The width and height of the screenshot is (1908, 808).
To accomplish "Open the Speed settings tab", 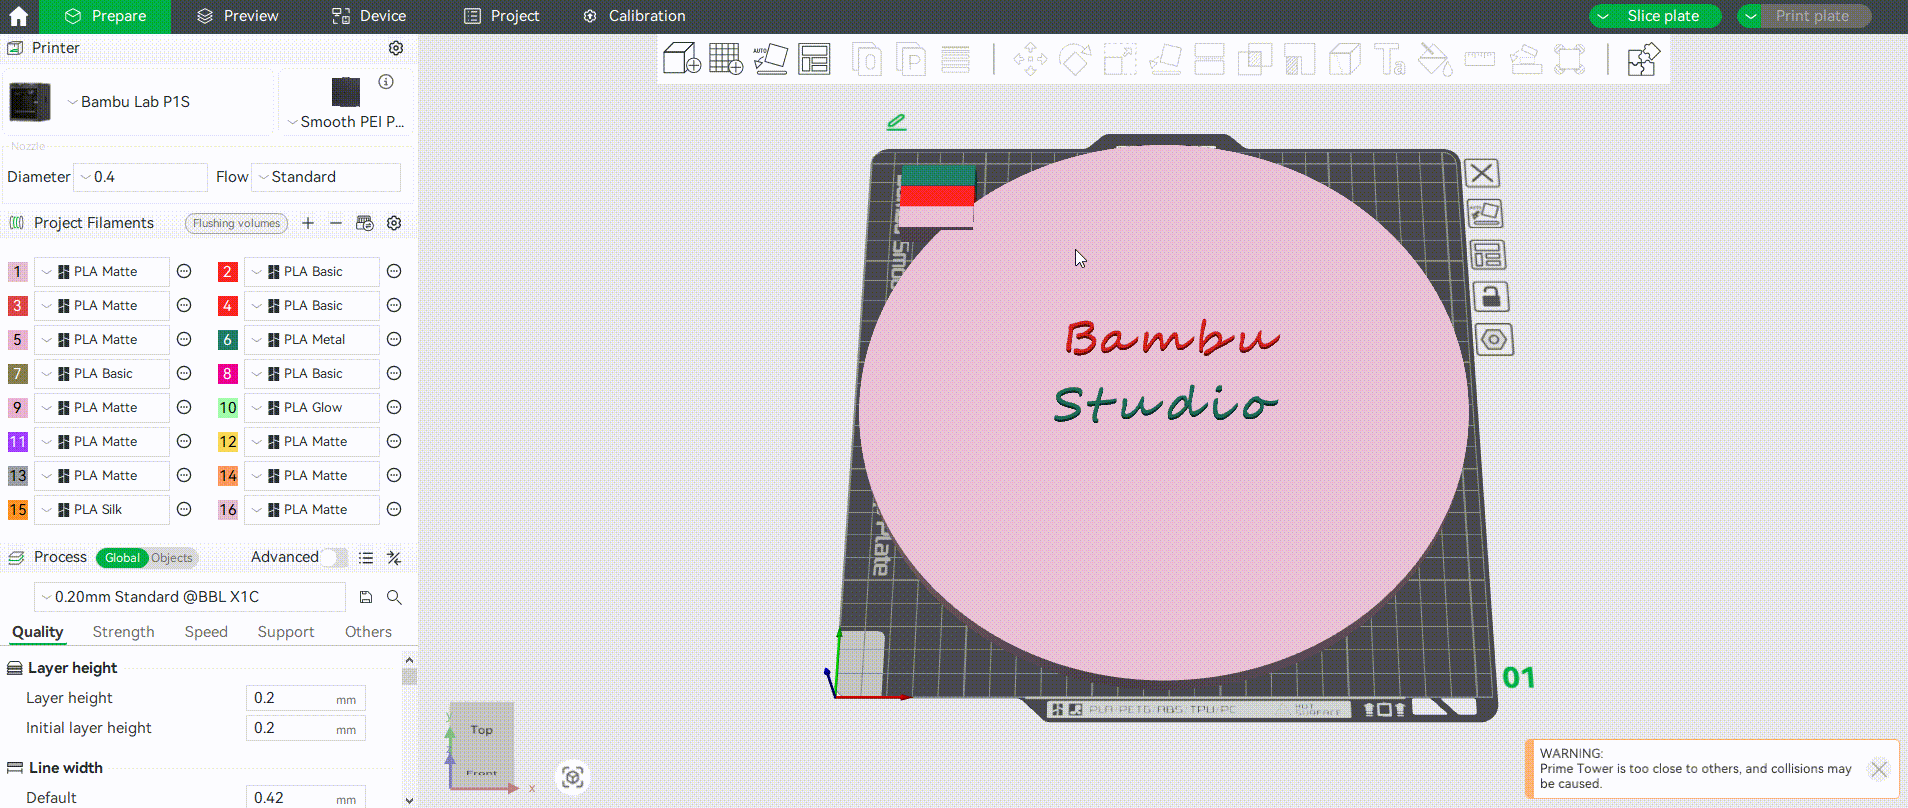I will click(x=206, y=632).
